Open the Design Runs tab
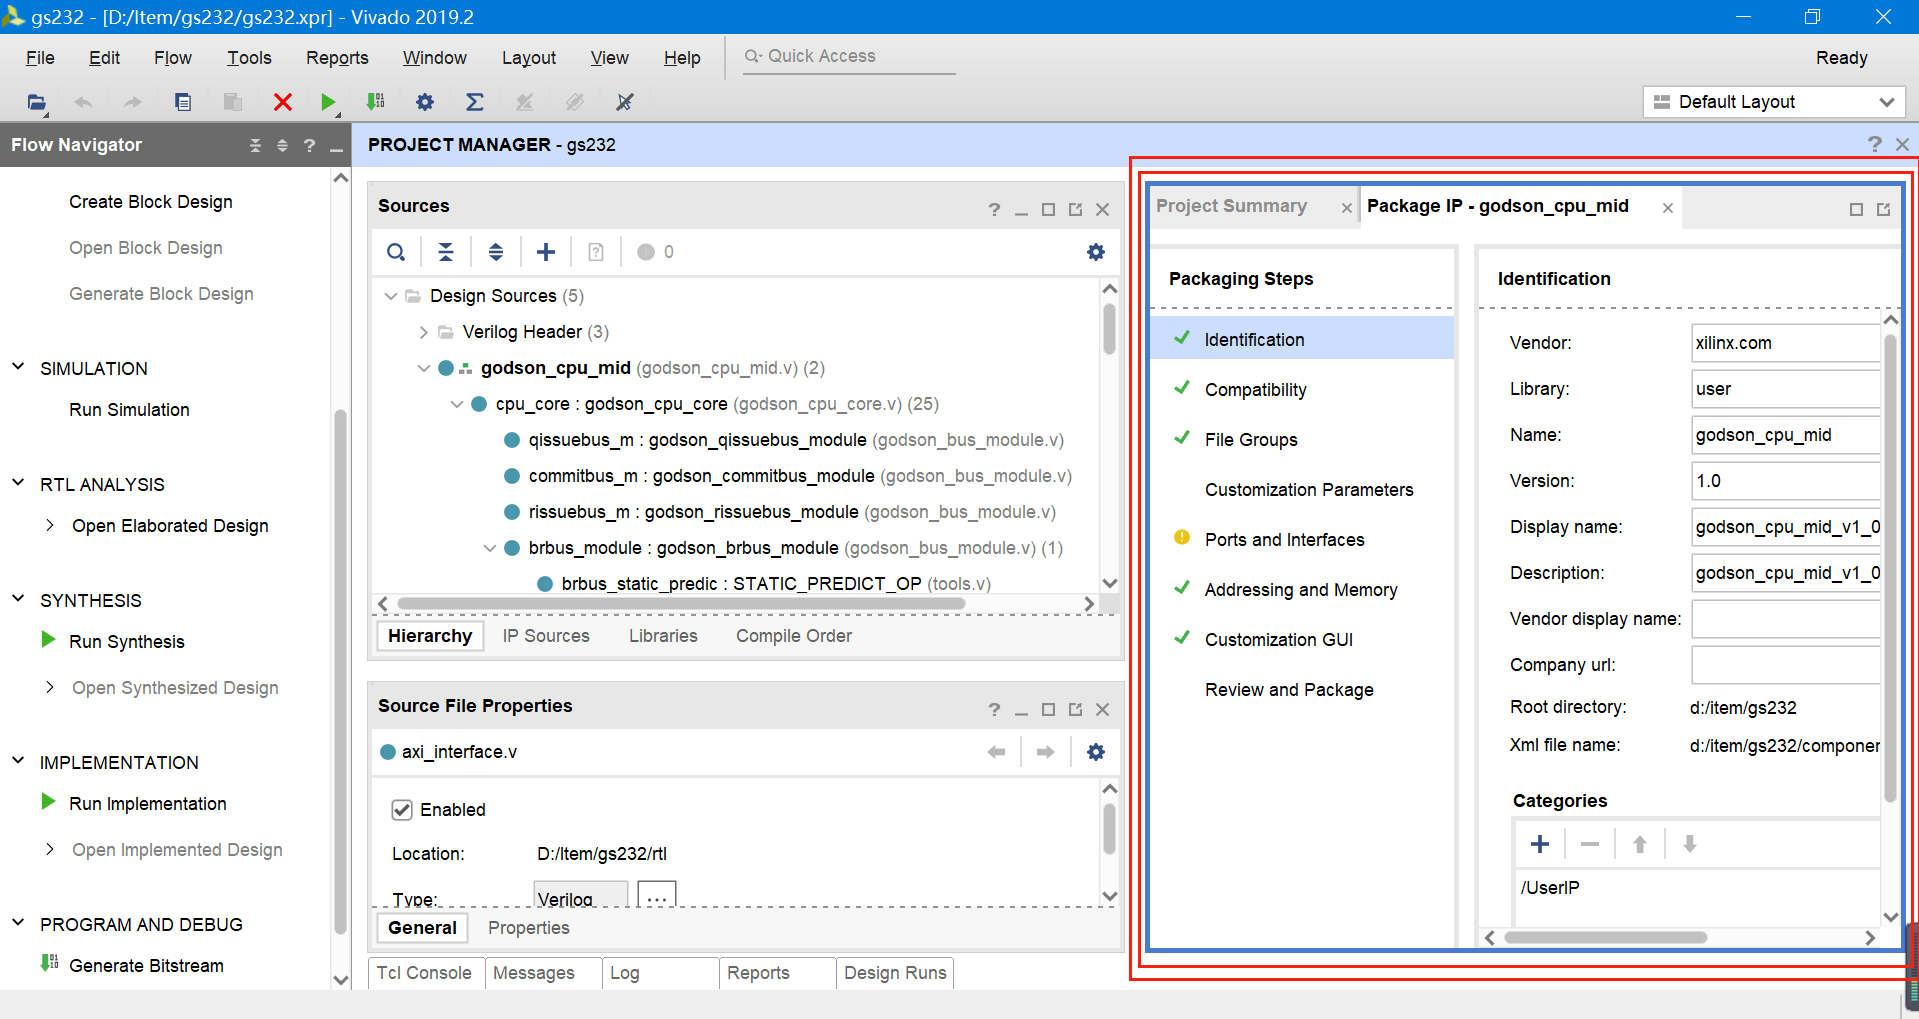The width and height of the screenshot is (1919, 1019). point(895,973)
